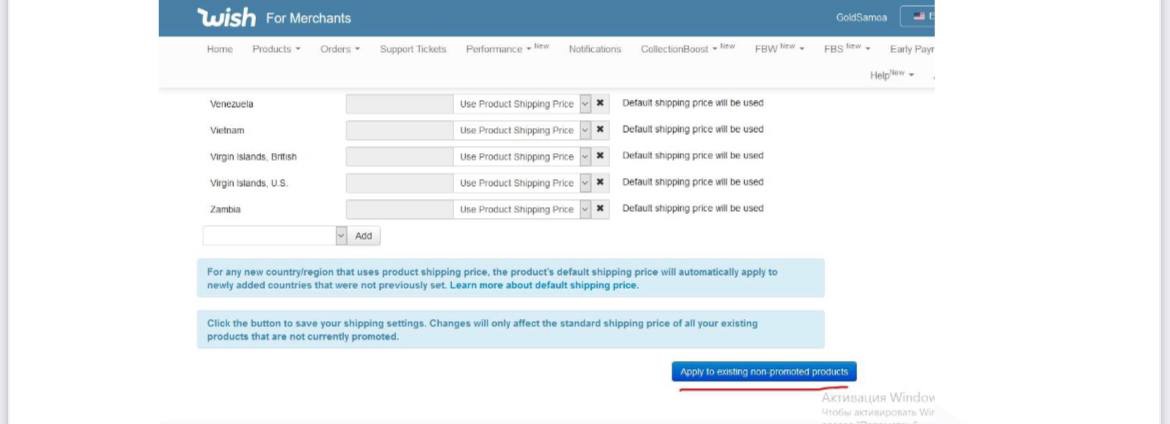This screenshot has height=424, width=1170.
Task: Click Apply to existing non-promoted products
Action: [x=764, y=372]
